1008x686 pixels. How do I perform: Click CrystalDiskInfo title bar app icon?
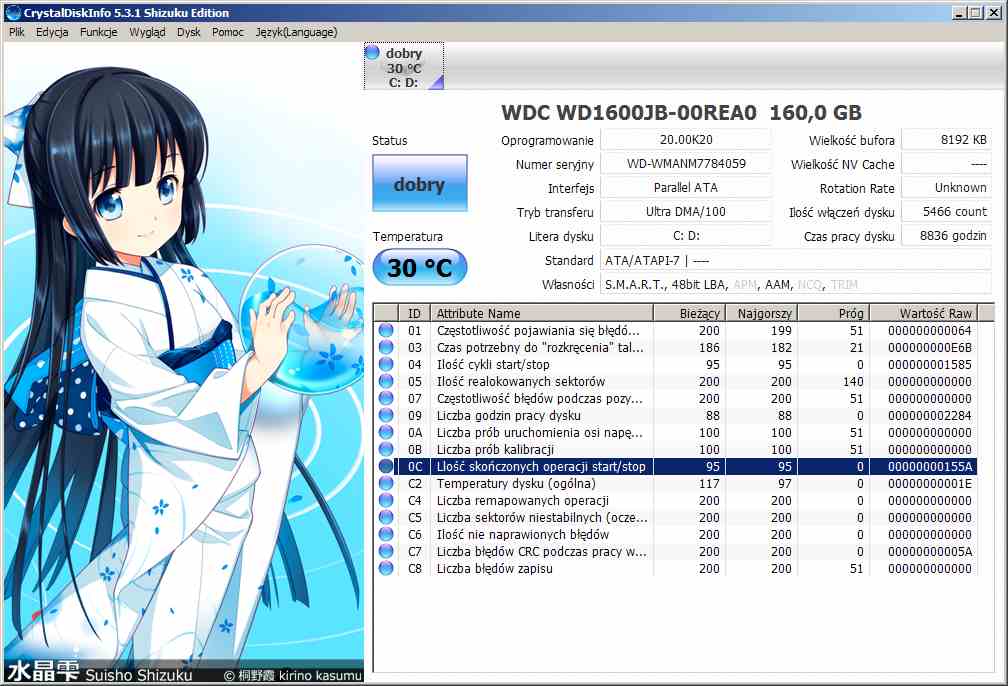coord(12,12)
